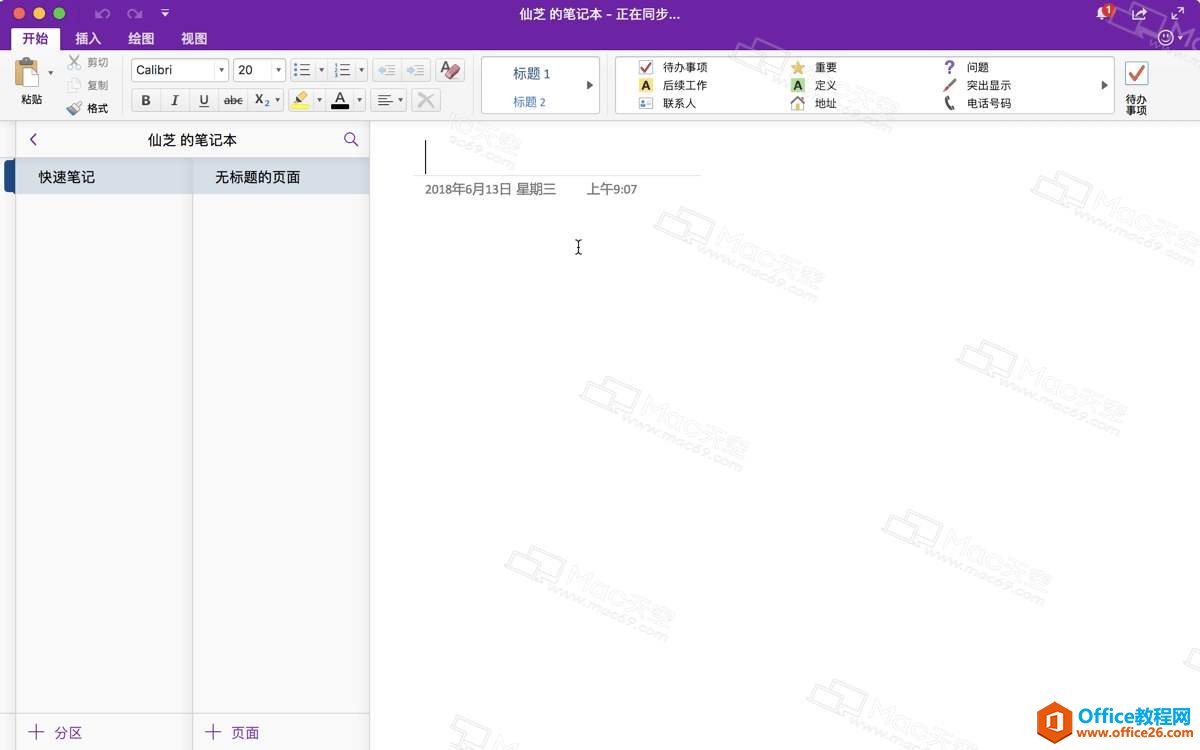The width and height of the screenshot is (1200, 750).
Task: Switch to the 插入 tab
Action: click(88, 38)
